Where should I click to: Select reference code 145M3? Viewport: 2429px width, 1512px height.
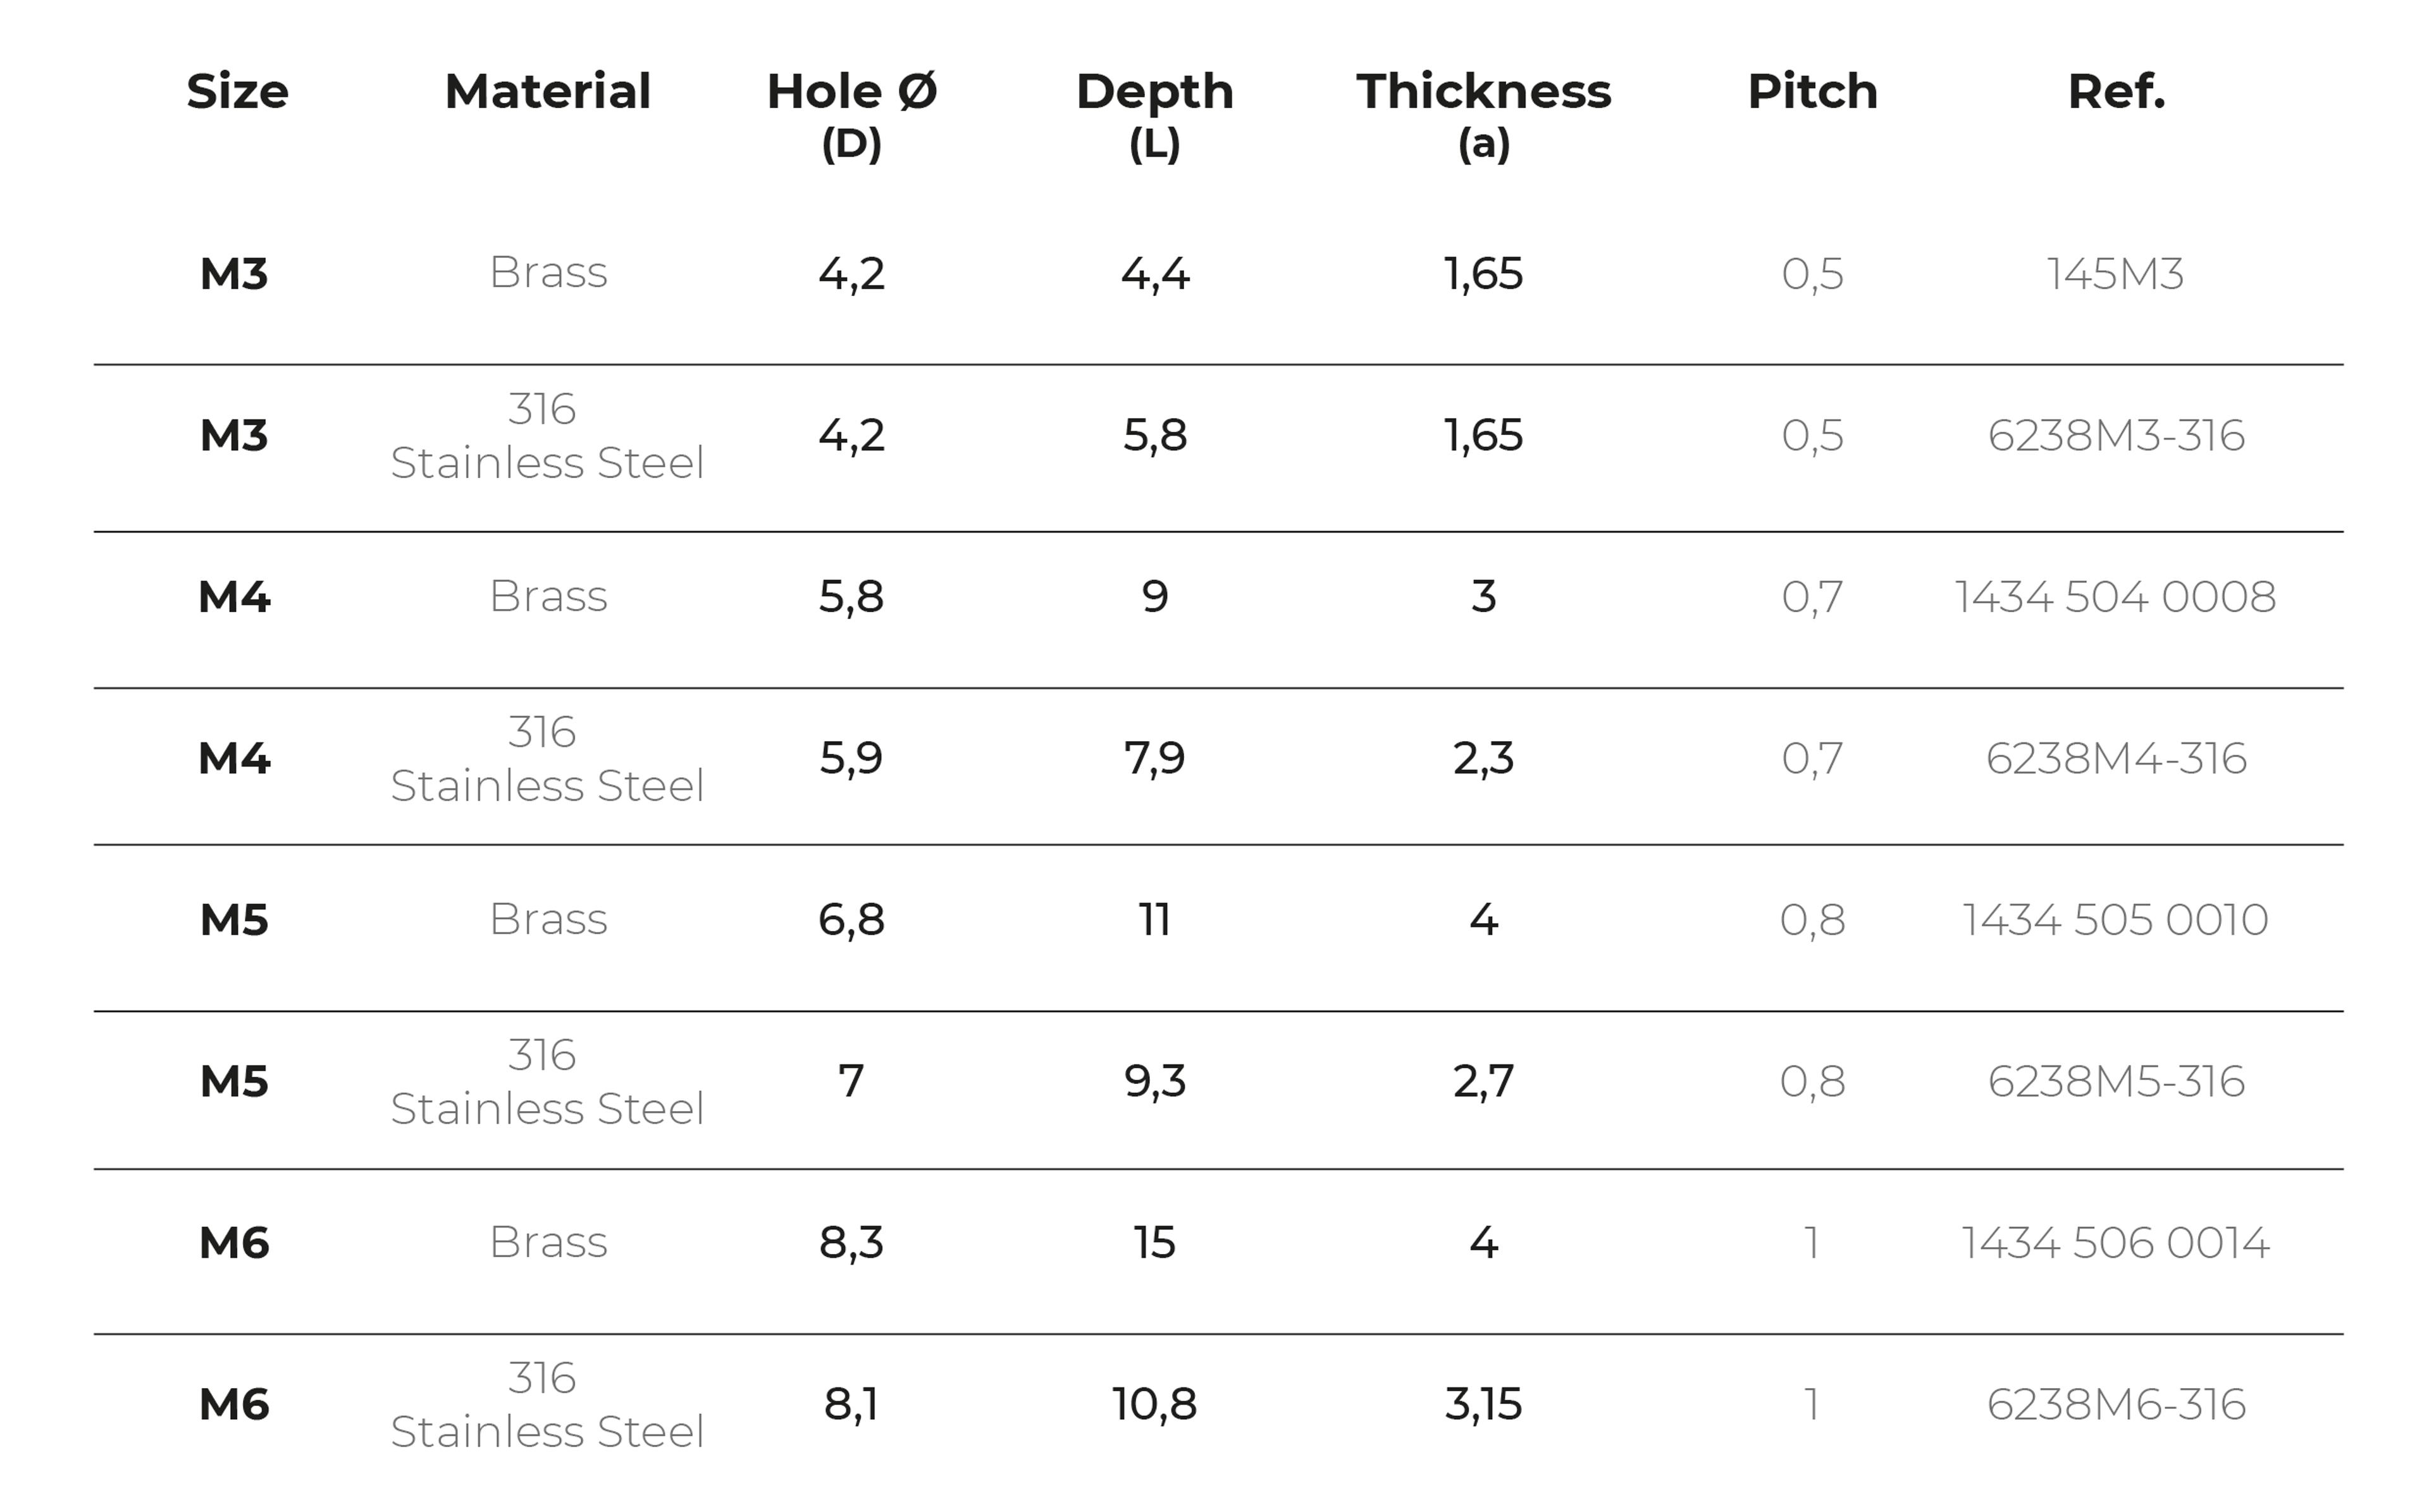click(x=2115, y=274)
